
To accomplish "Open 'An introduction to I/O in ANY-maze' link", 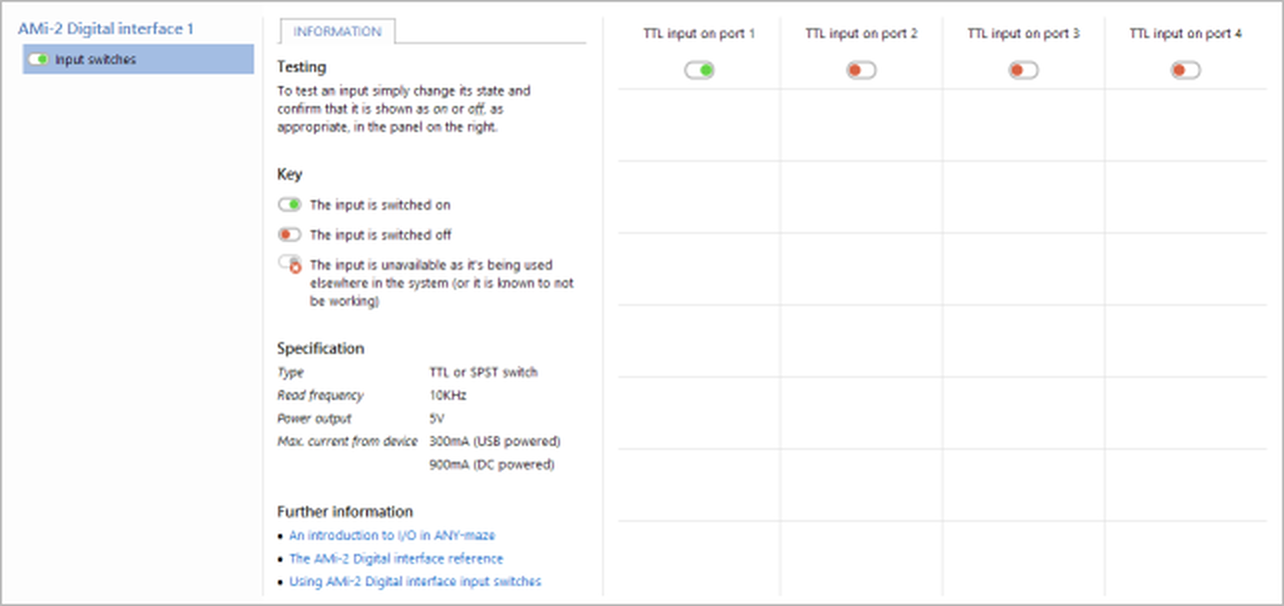I will [392, 535].
